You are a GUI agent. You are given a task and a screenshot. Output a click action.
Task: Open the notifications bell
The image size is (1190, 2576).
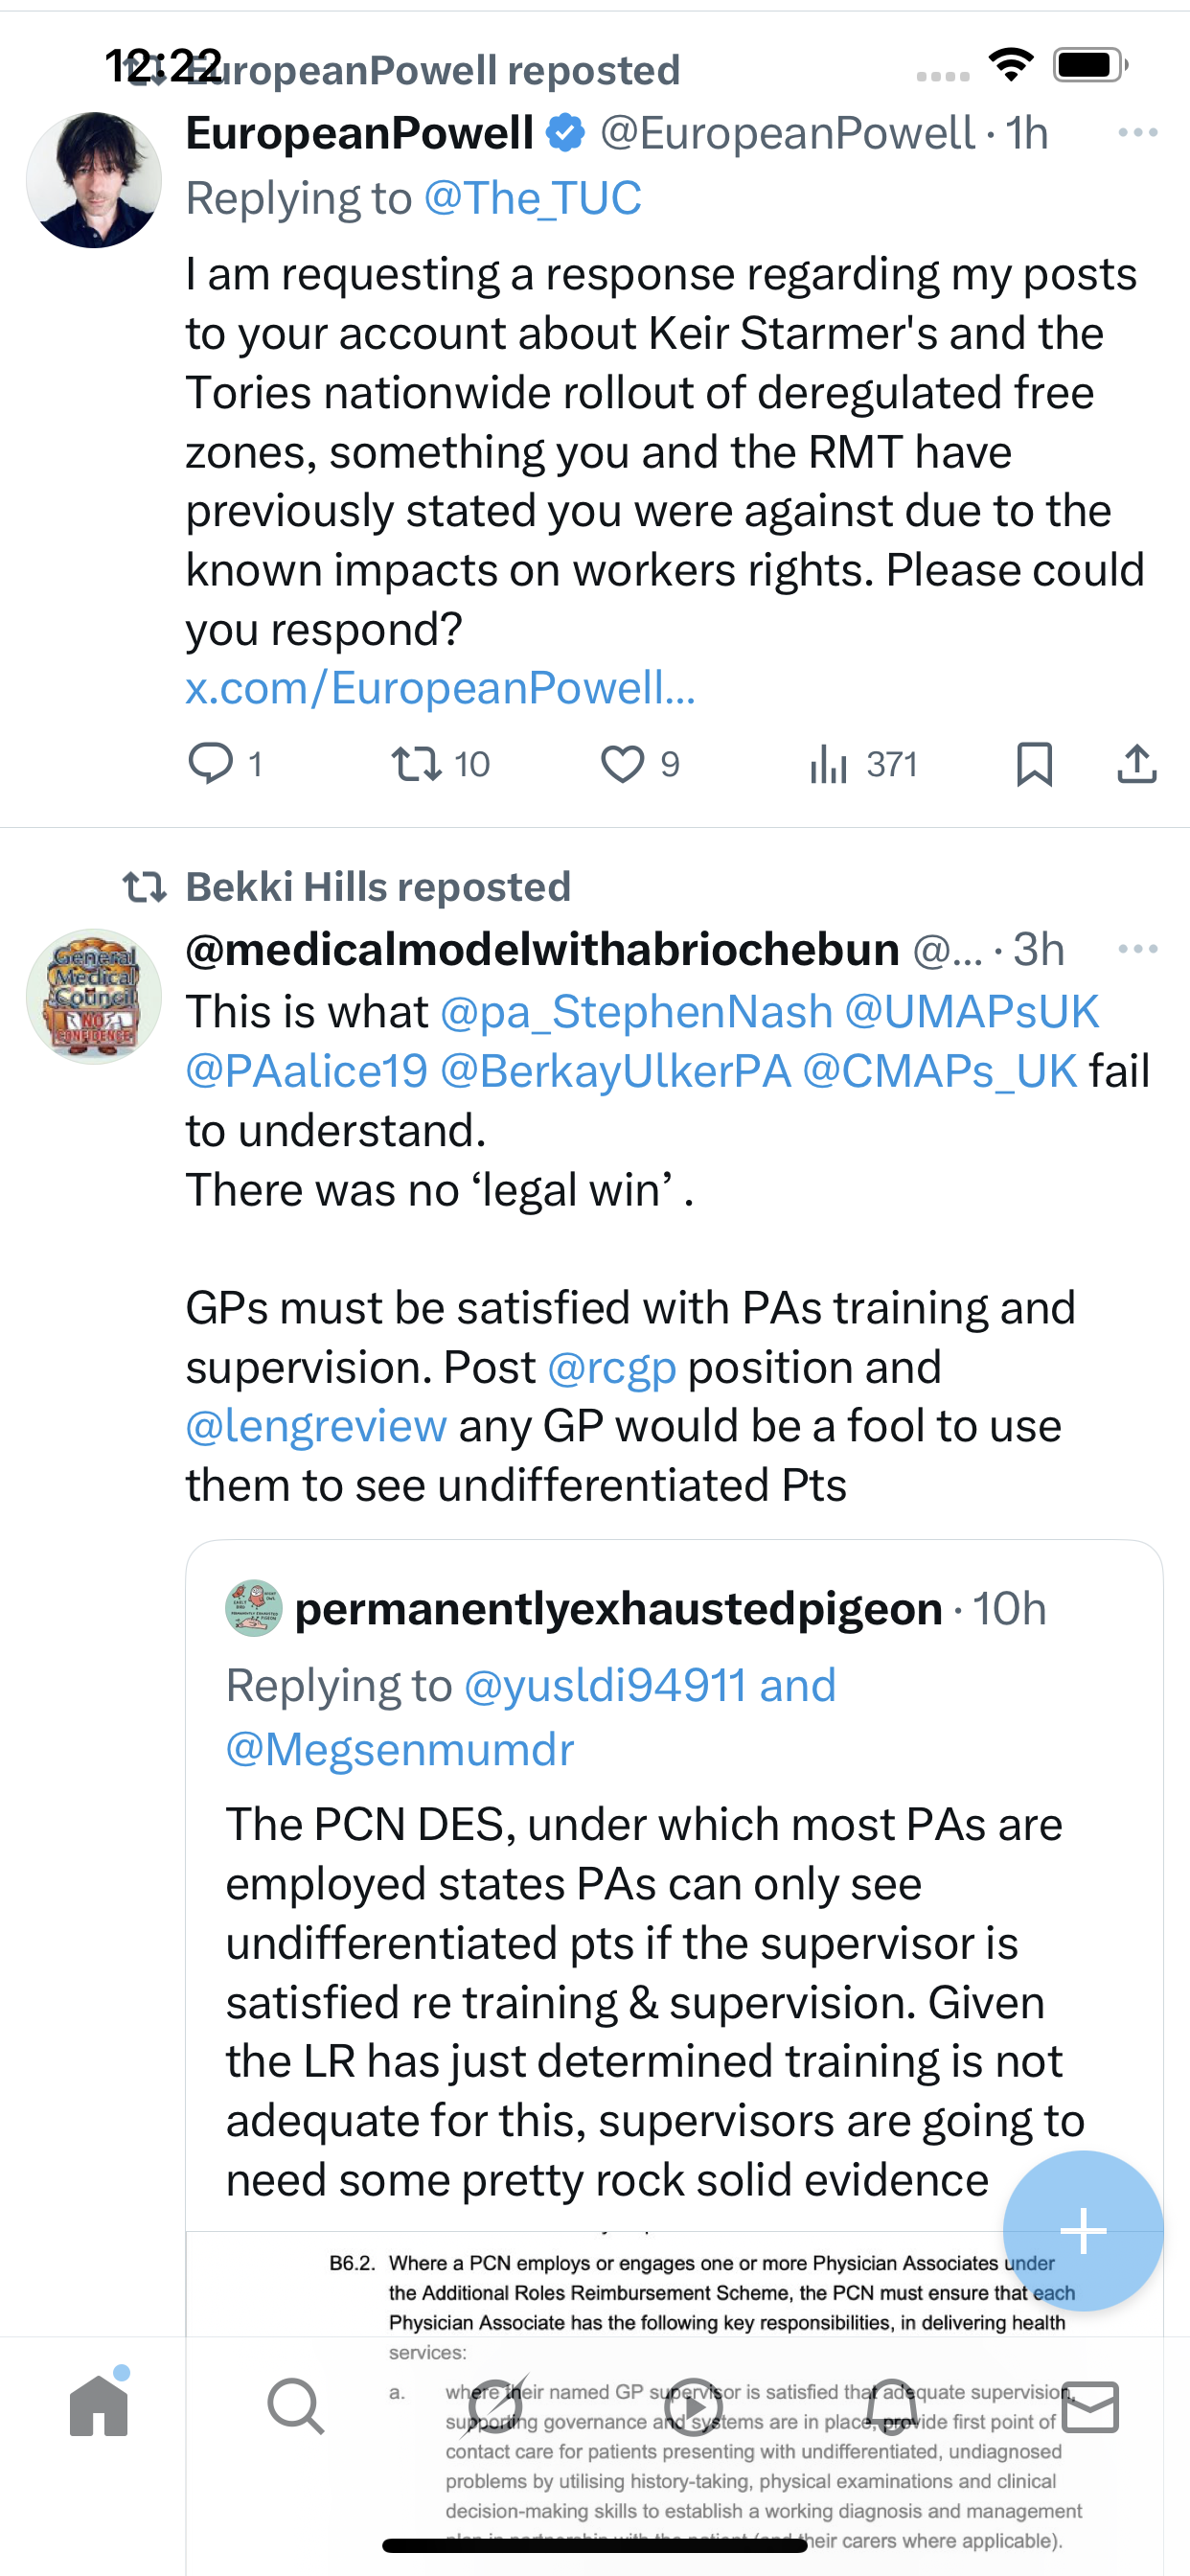click(892, 2406)
